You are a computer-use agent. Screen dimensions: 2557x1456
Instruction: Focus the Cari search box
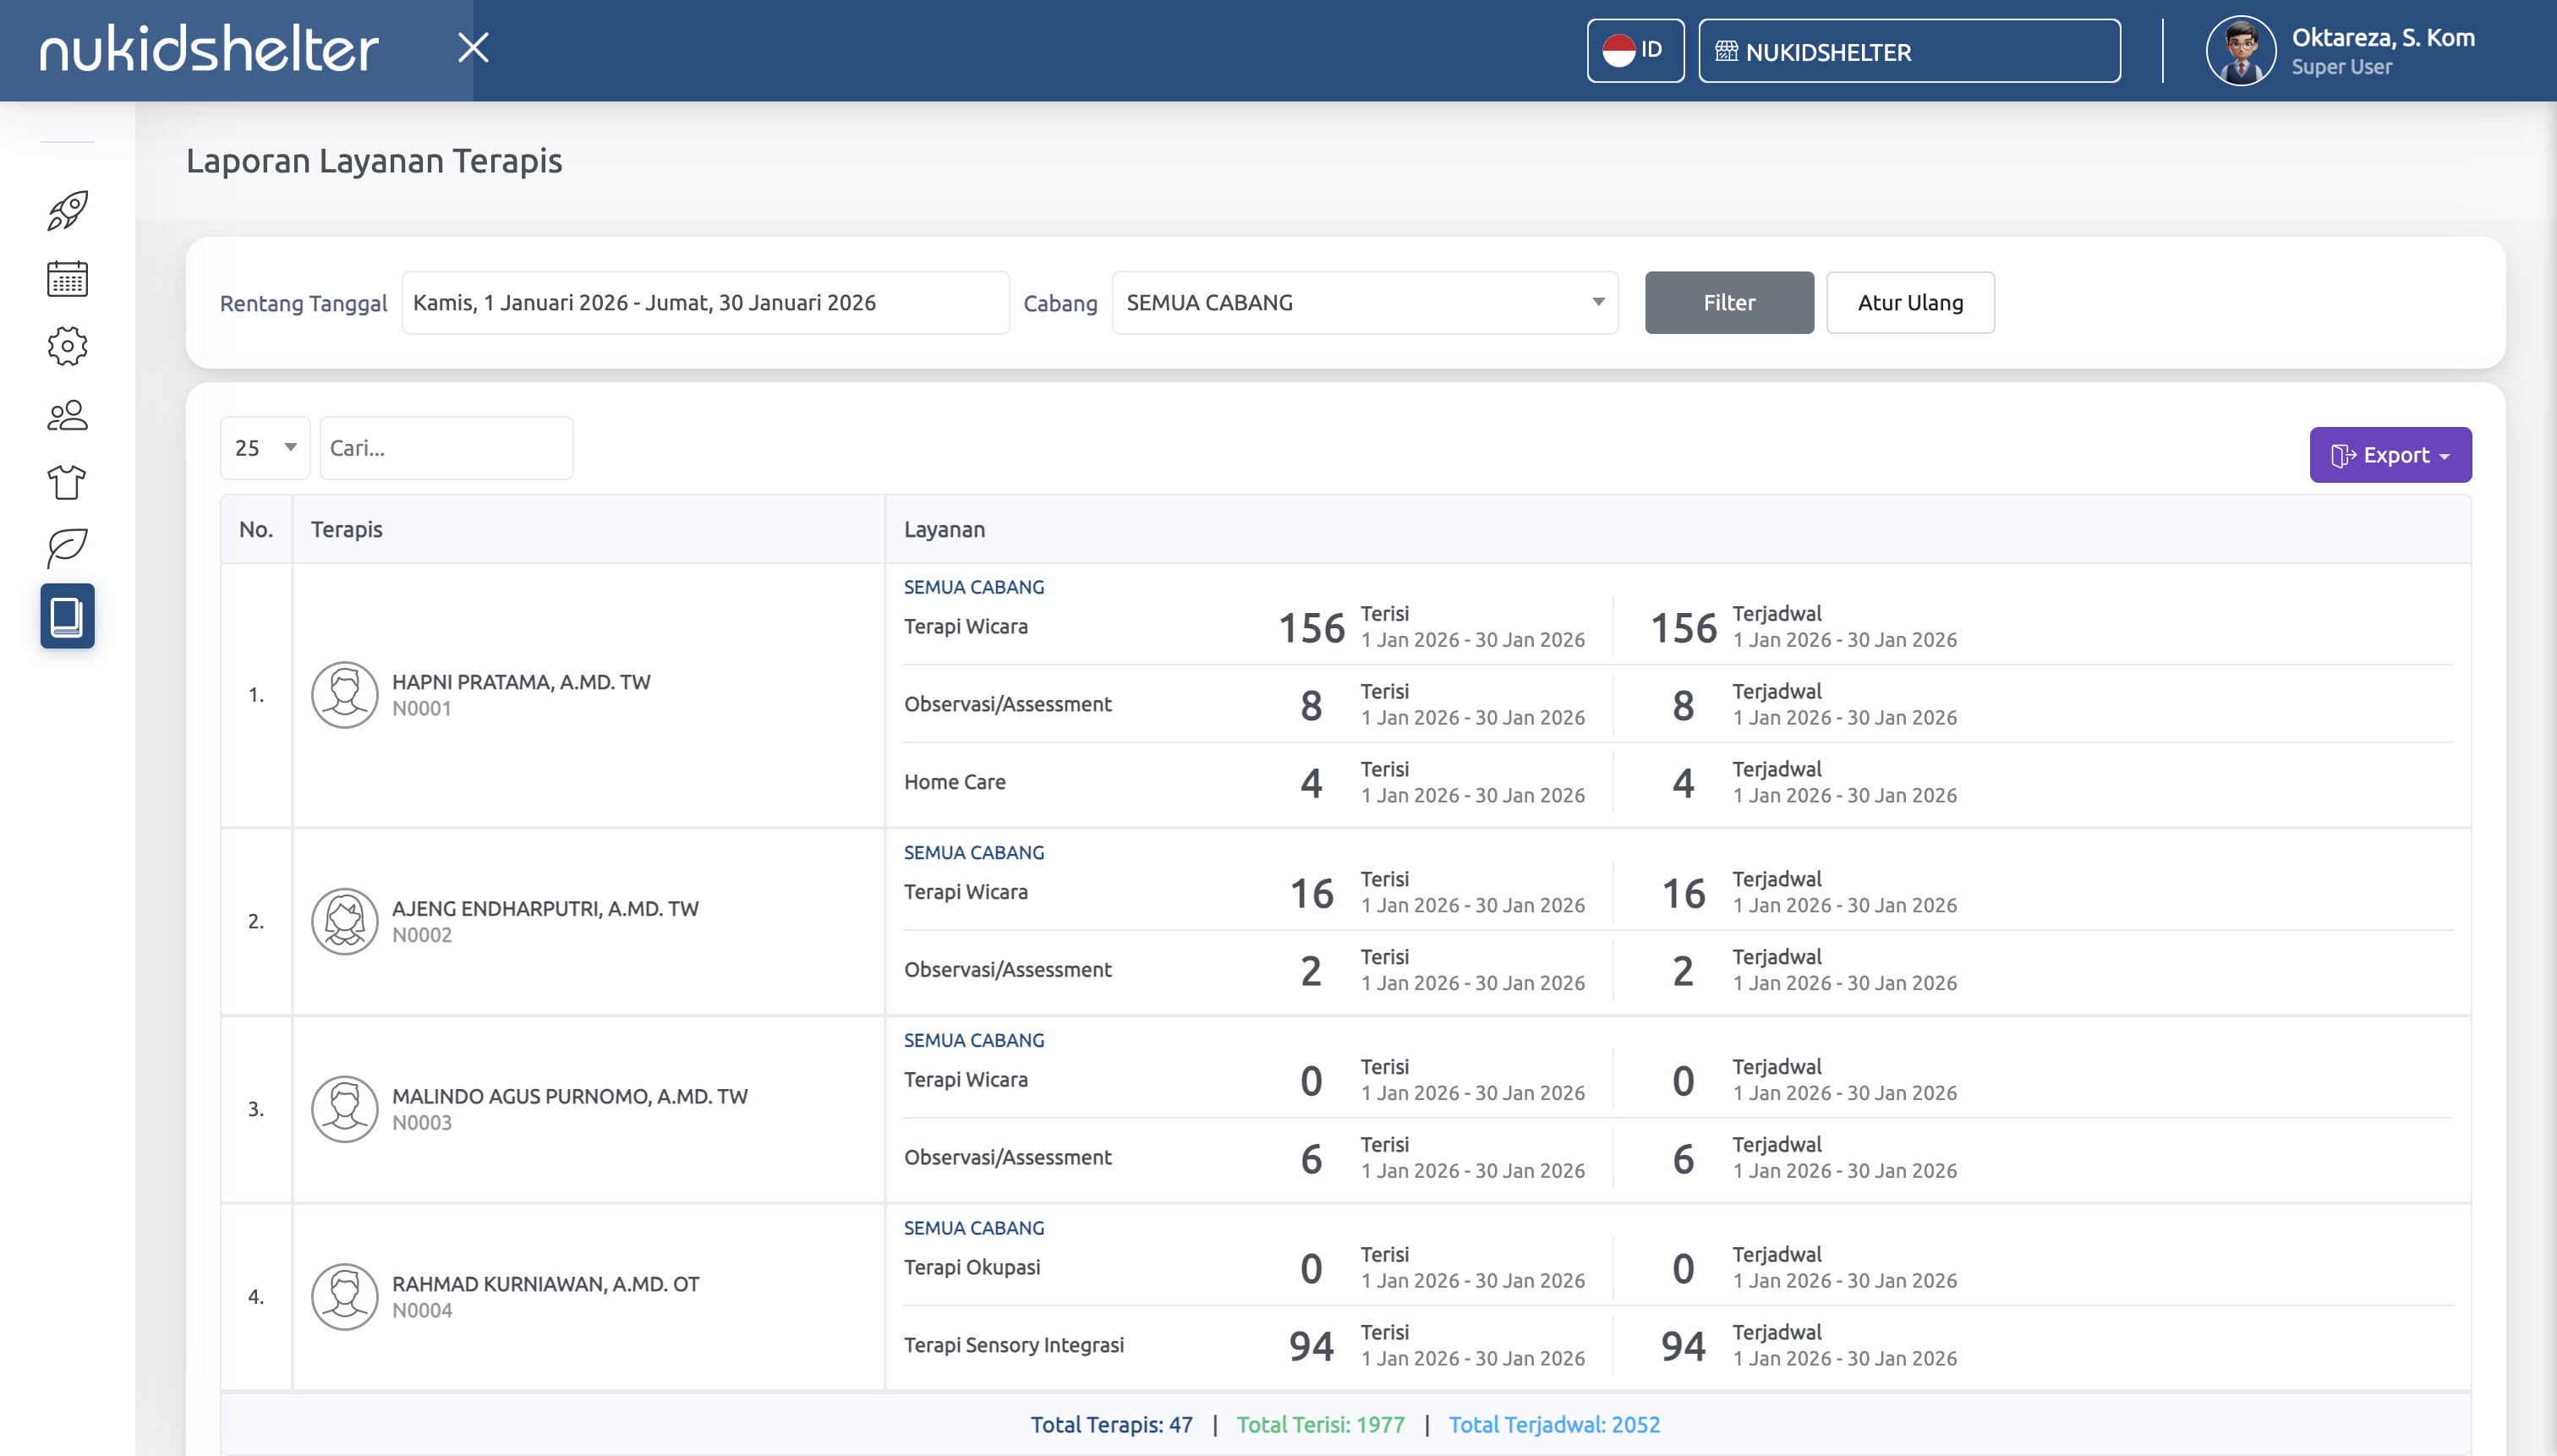point(446,448)
